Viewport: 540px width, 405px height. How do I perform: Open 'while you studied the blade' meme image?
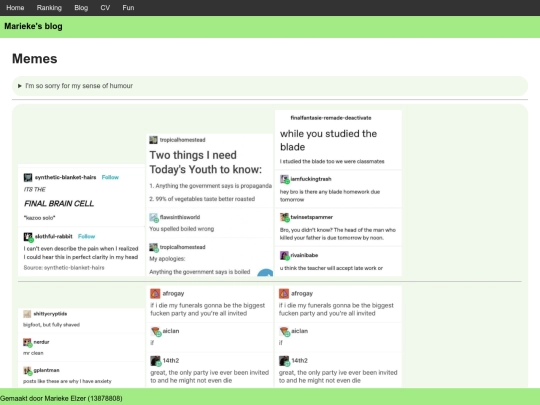[338, 193]
